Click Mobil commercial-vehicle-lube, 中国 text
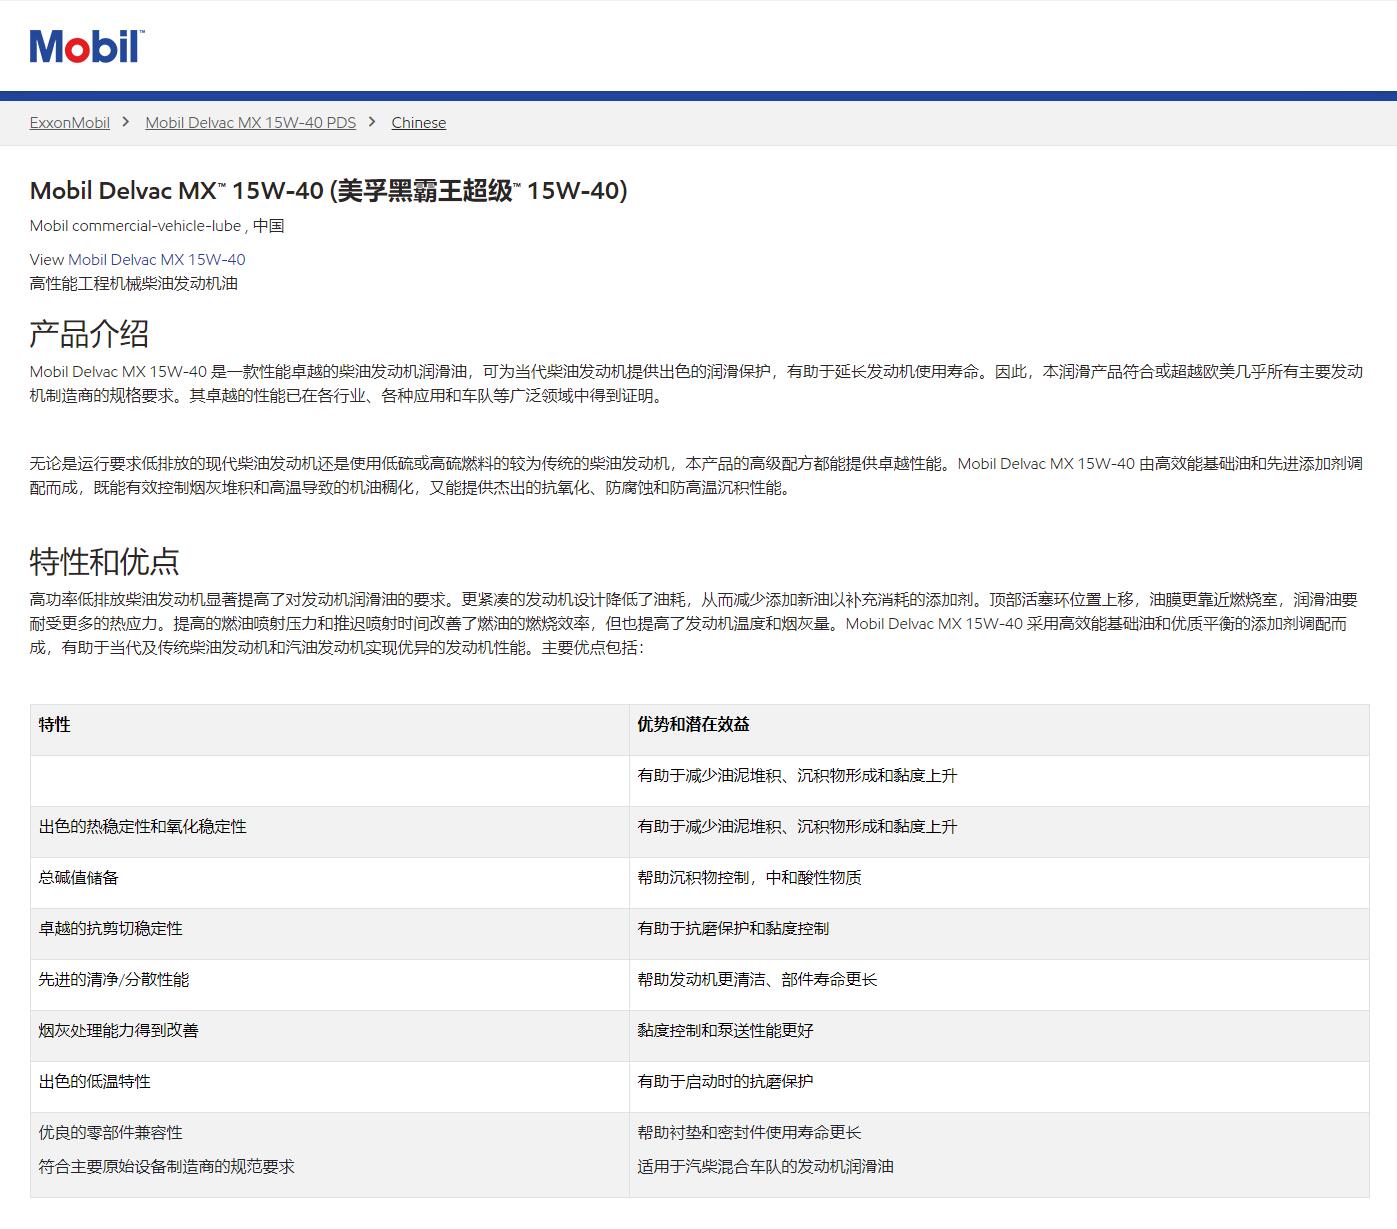1397x1229 pixels. tap(157, 226)
